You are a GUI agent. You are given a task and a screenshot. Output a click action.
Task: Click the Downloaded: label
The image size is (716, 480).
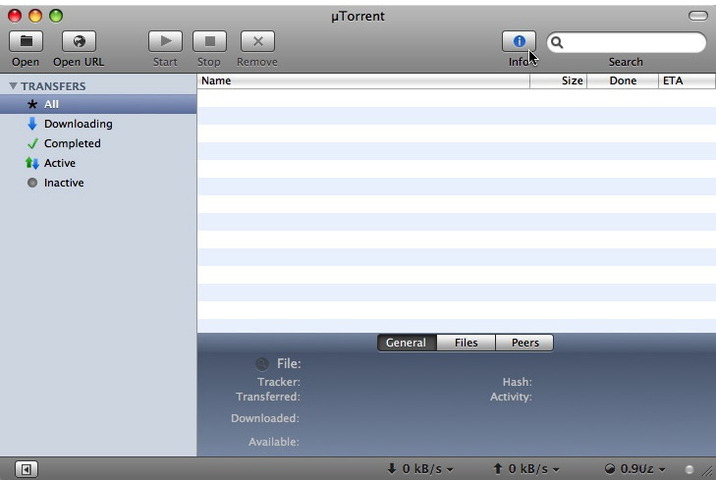(x=265, y=418)
